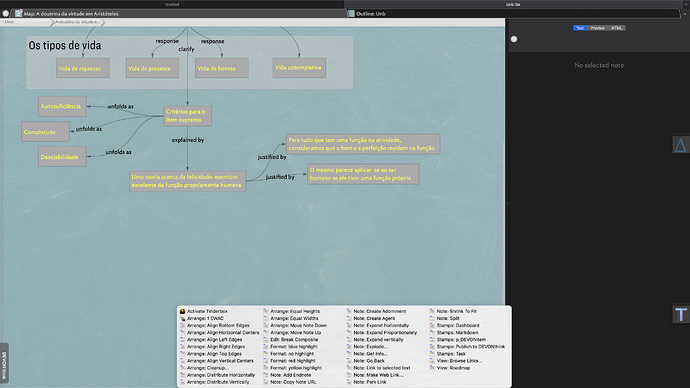Click the blue T text icon
This screenshot has width=690, height=388.
tap(680, 315)
